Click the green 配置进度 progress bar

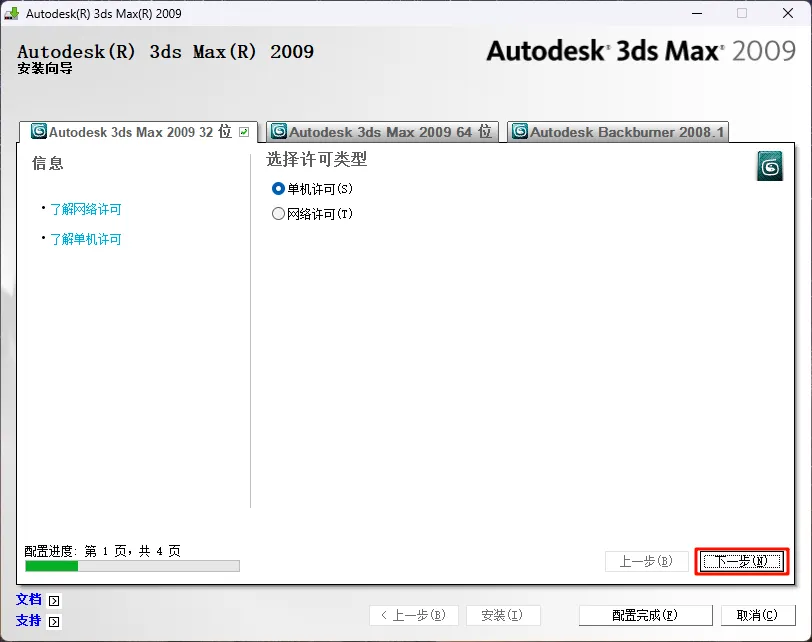pos(132,566)
